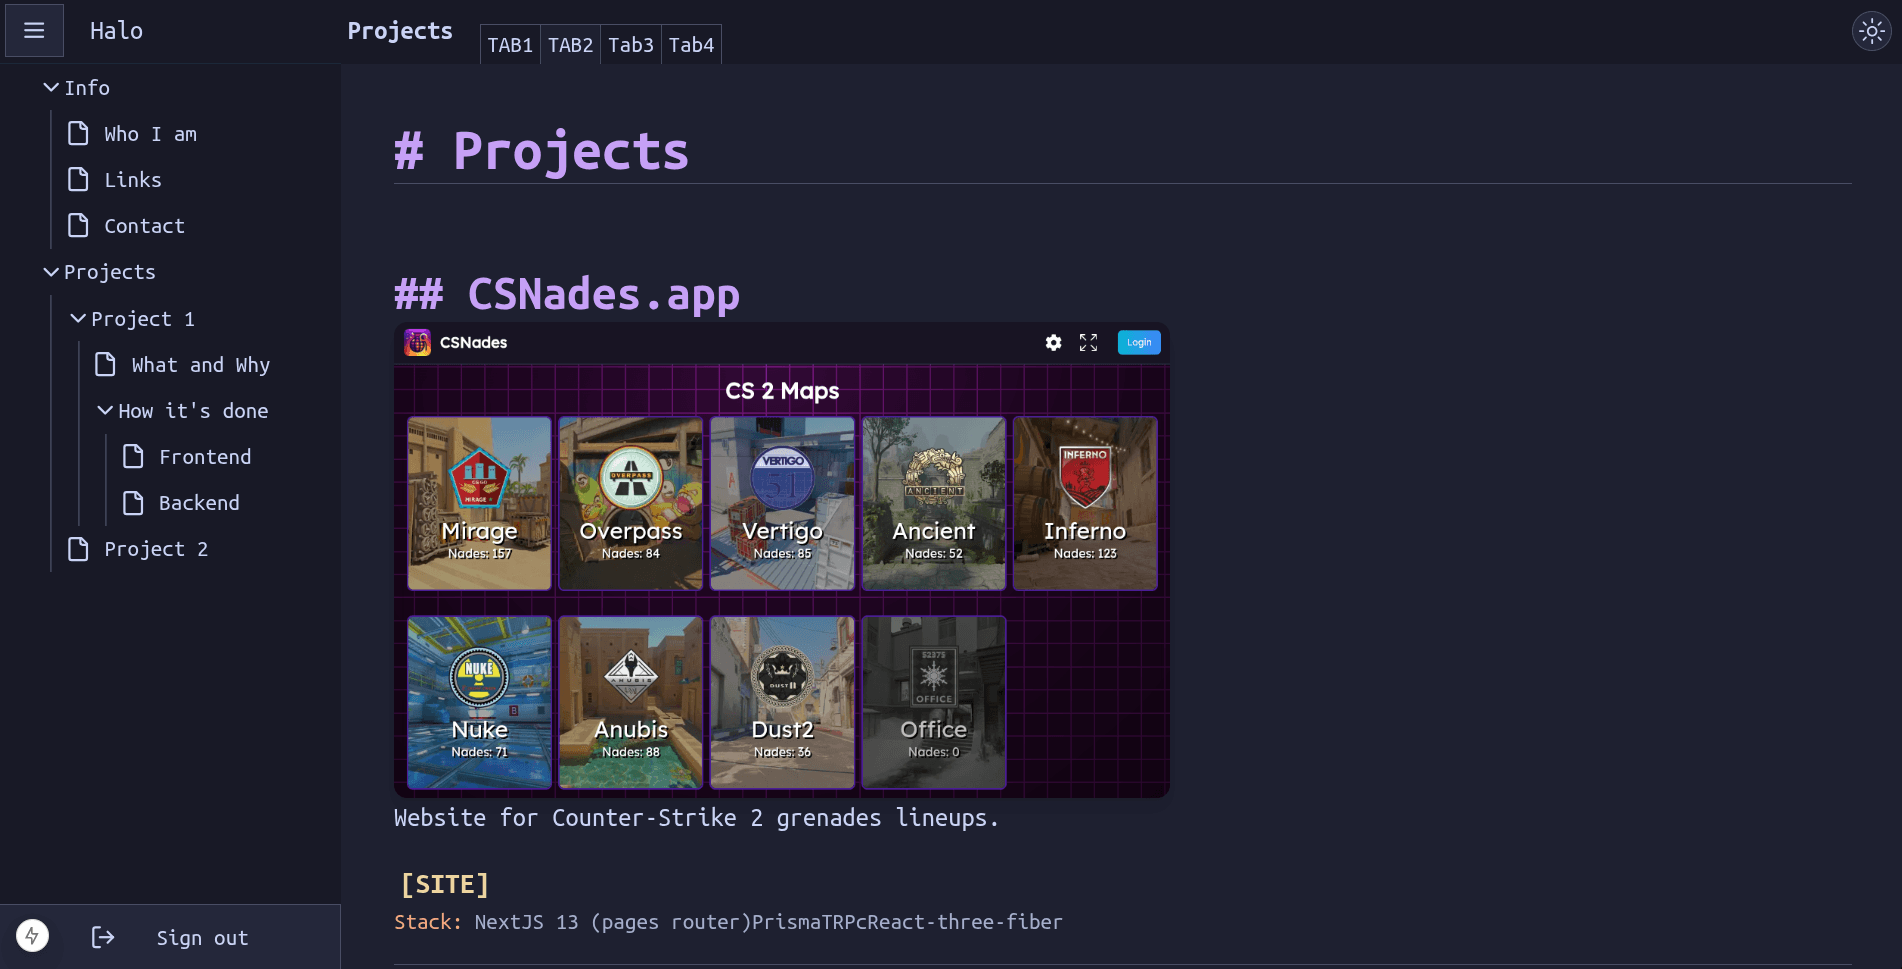Collapse the How it's done chevron
The height and width of the screenshot is (969, 1902).
click(105, 410)
